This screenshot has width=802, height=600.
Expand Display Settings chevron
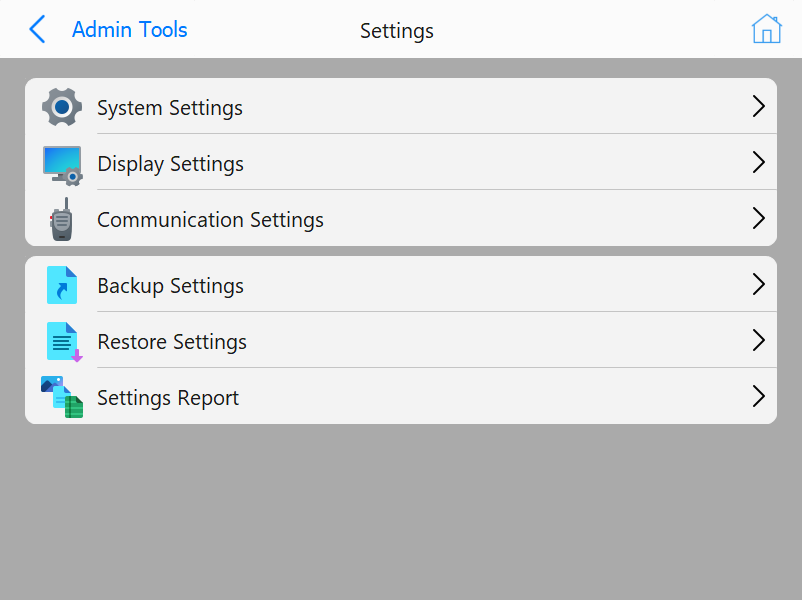[759, 162]
